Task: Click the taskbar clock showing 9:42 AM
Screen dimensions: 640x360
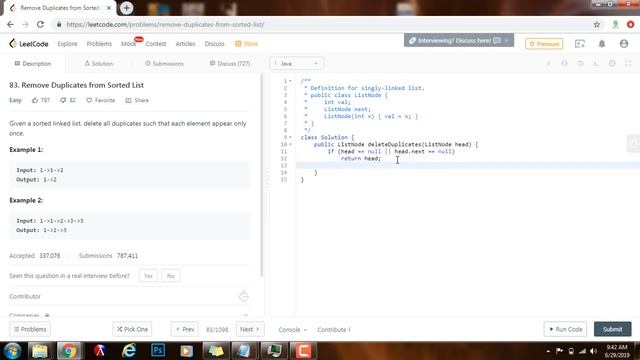Action: 617,351
